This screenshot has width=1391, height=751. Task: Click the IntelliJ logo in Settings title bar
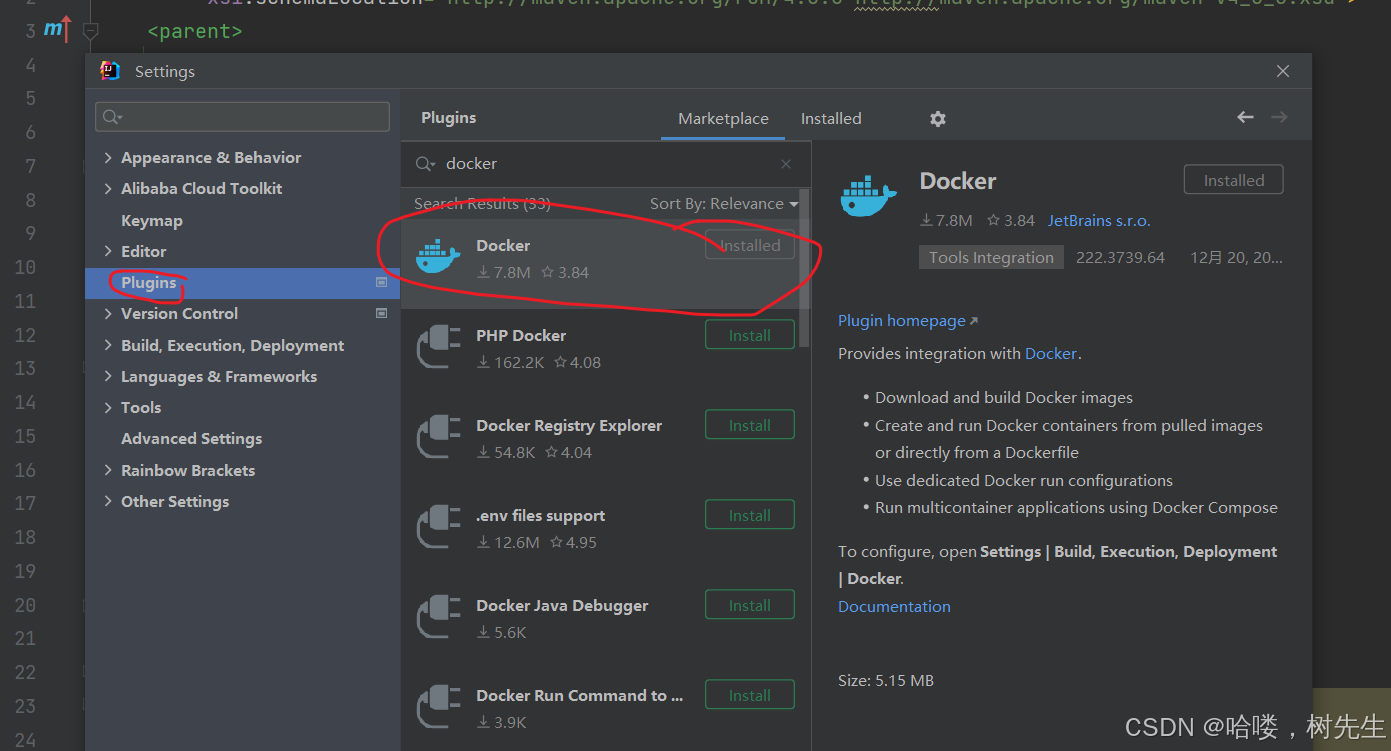110,71
